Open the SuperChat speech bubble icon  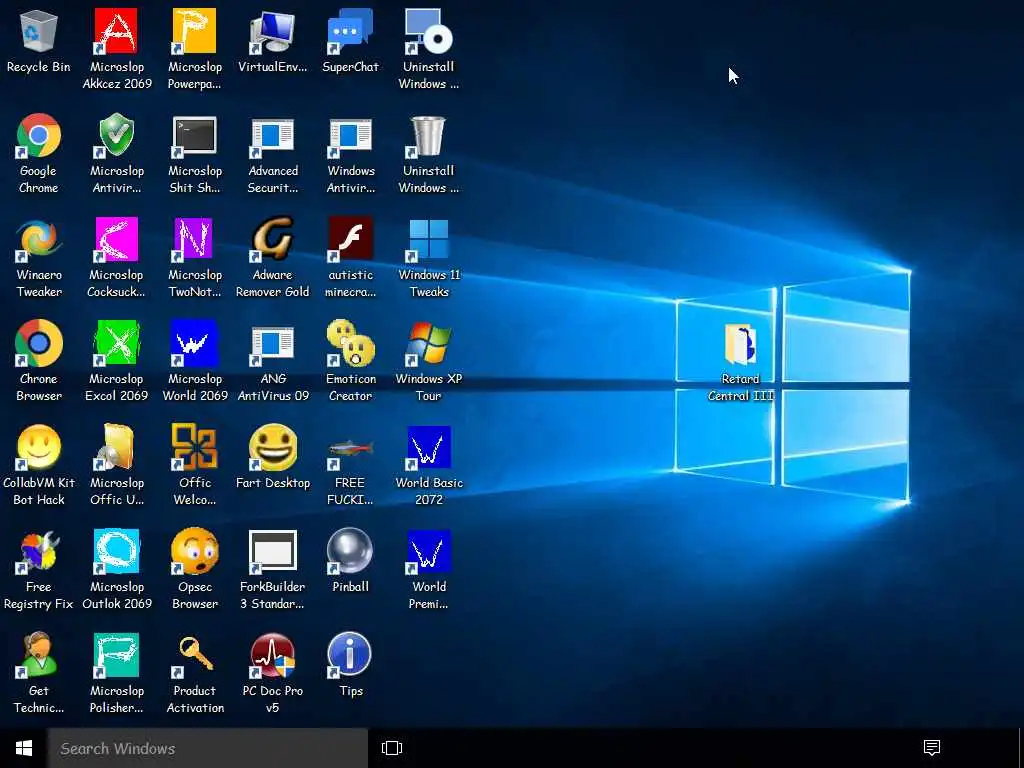click(350, 31)
